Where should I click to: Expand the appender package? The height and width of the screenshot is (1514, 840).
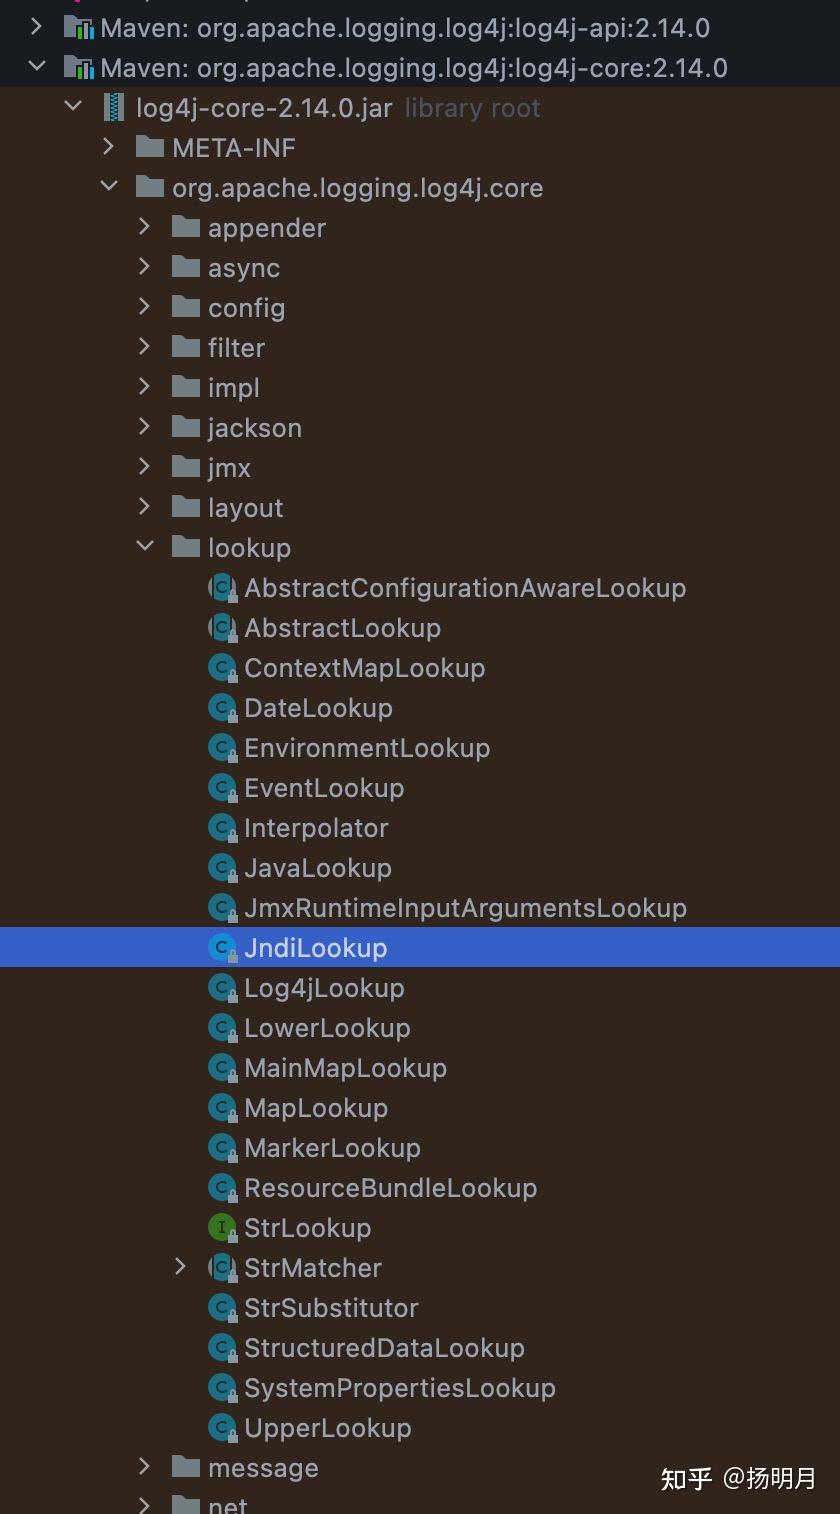[x=145, y=227]
